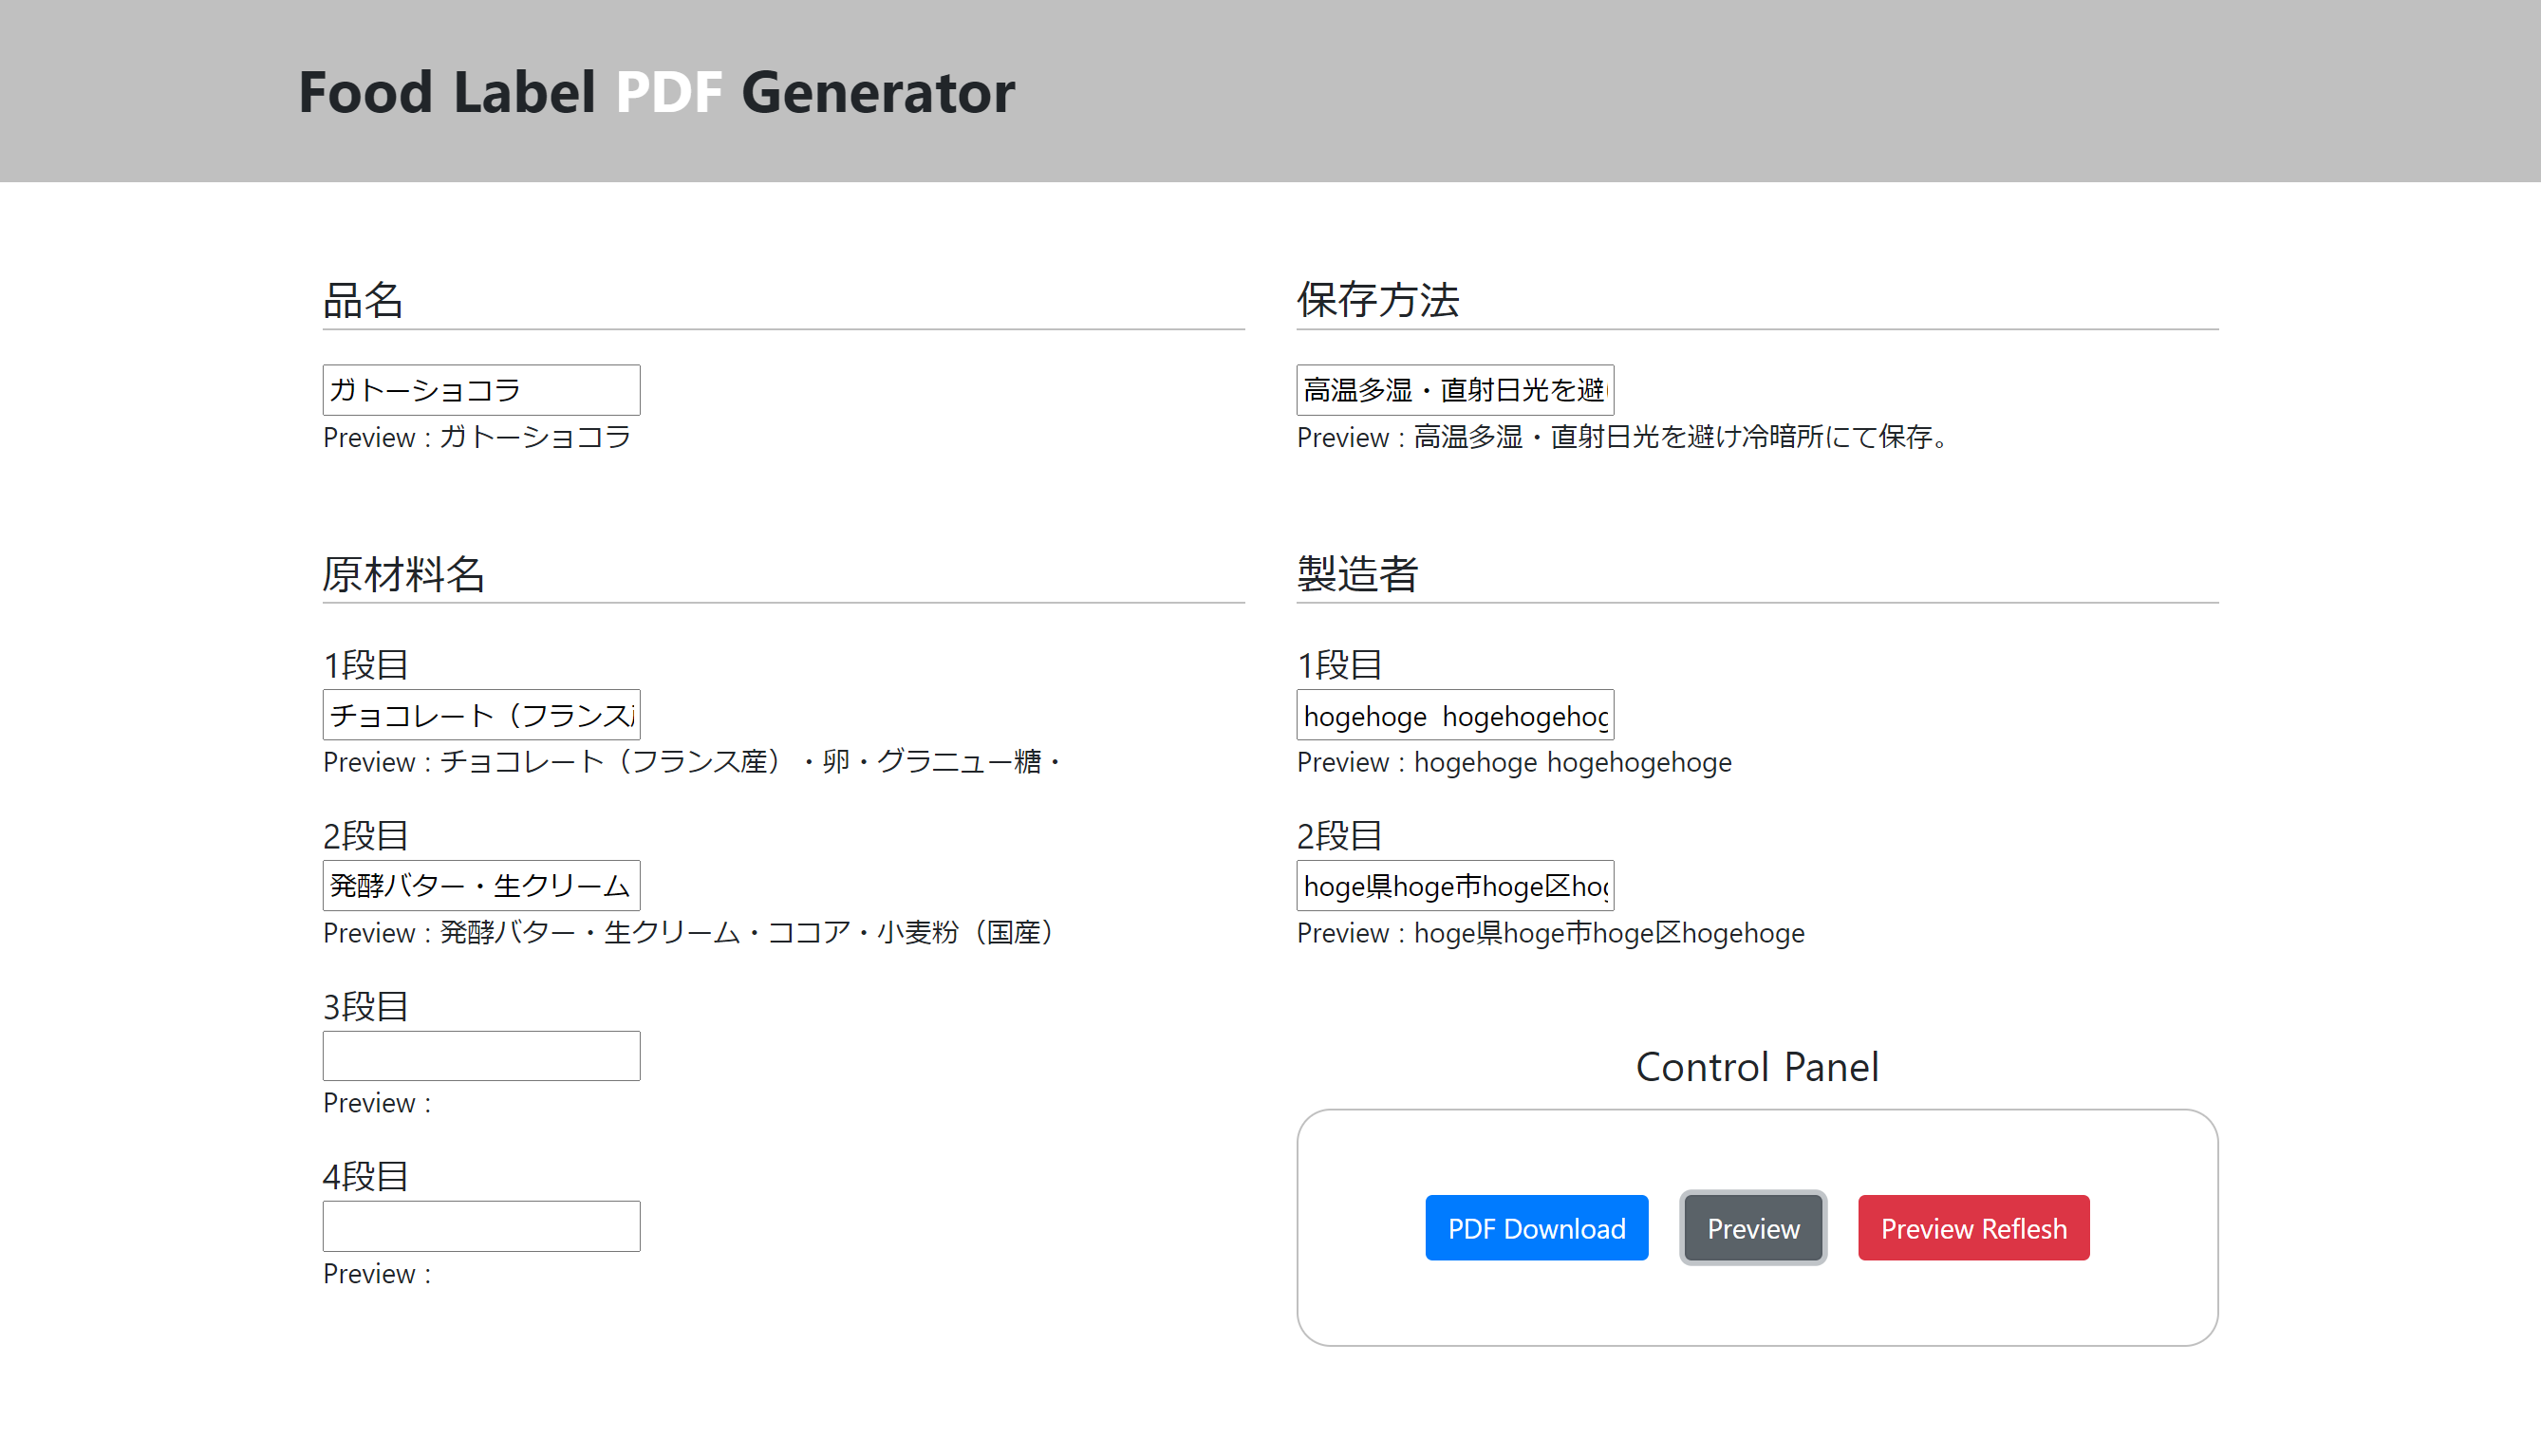
Task: Click the 保存方法 section heading
Action: pos(1378,300)
